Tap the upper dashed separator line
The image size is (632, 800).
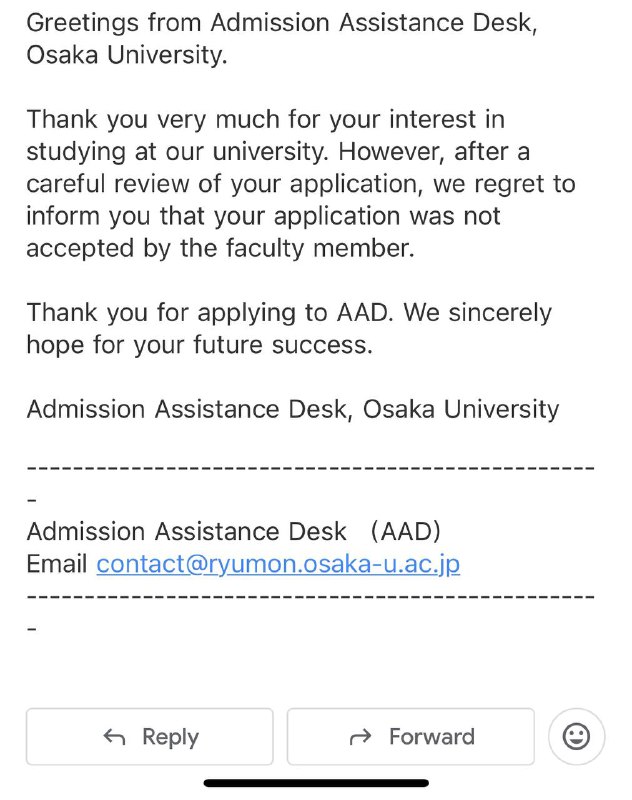pyautogui.click(x=310, y=467)
